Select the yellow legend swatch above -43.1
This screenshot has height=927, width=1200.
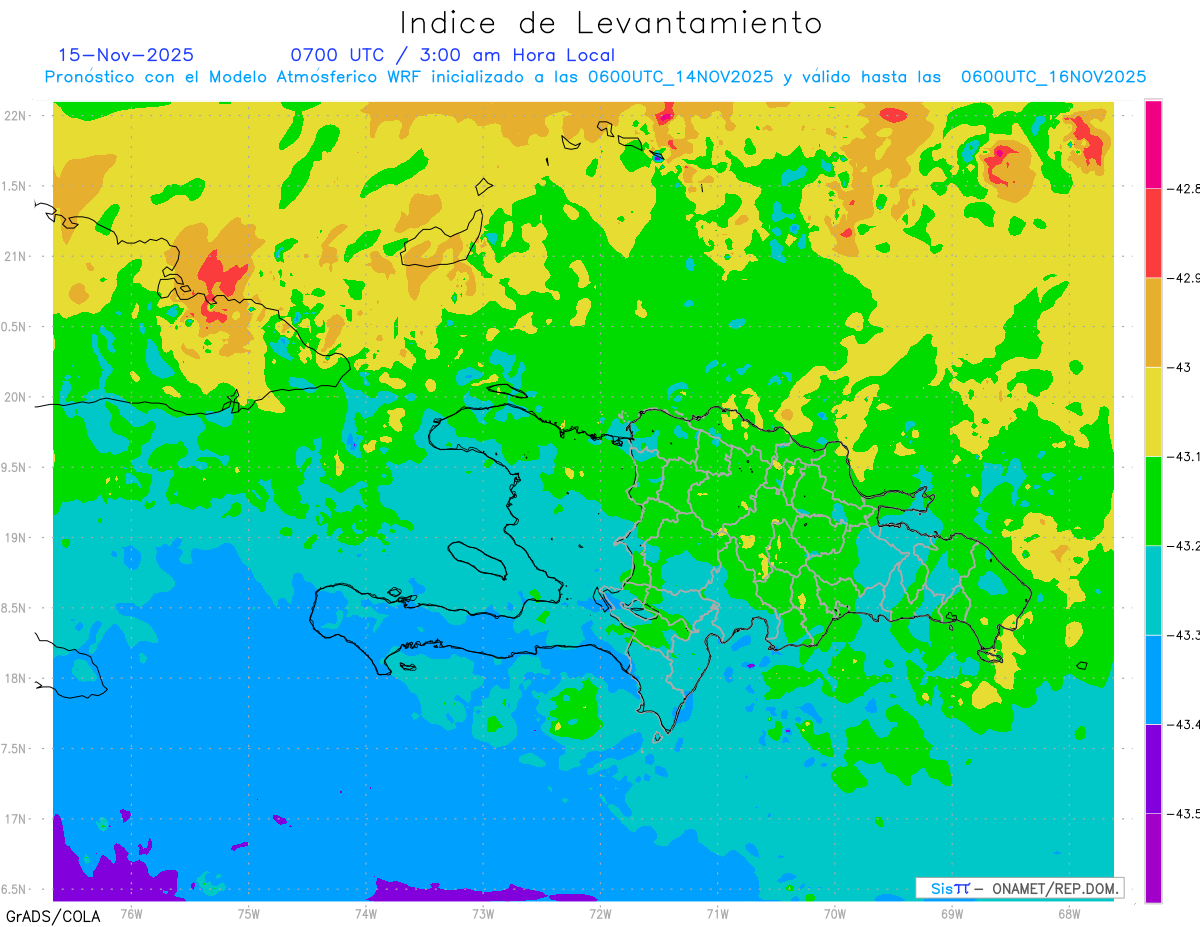1153,411
